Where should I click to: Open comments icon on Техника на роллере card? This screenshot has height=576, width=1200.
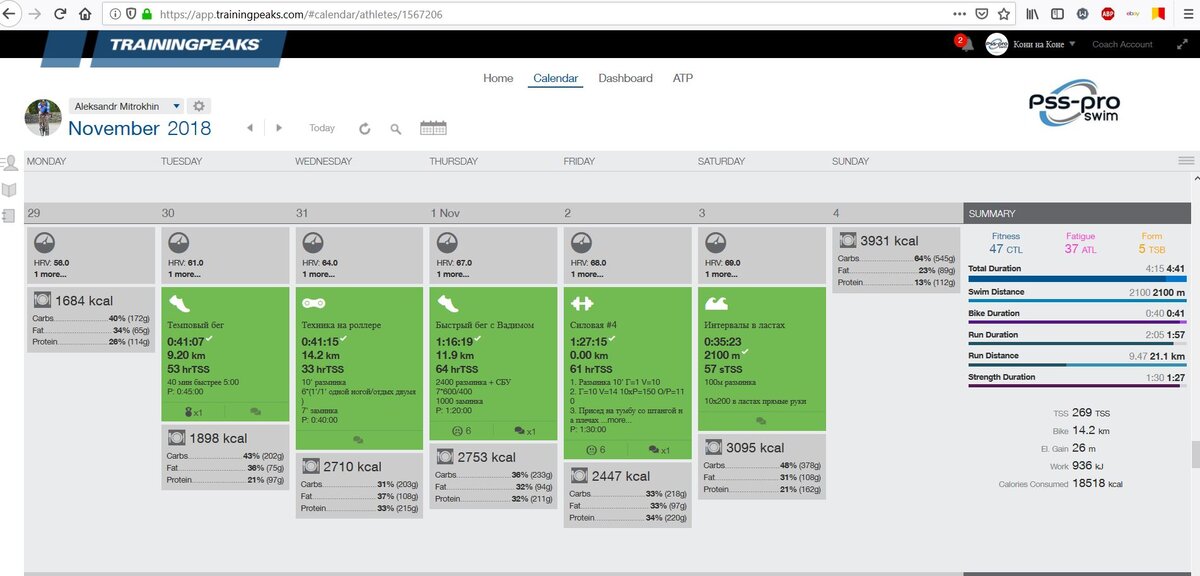(358, 439)
